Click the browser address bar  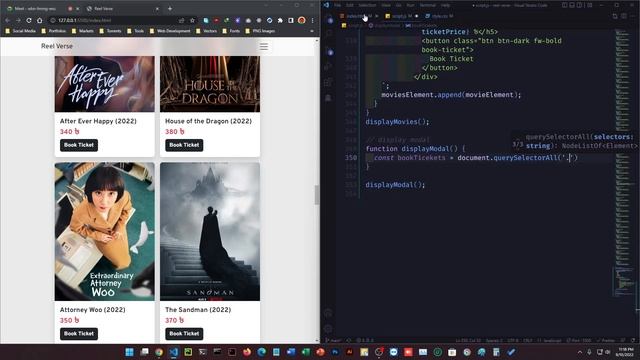(122, 20)
